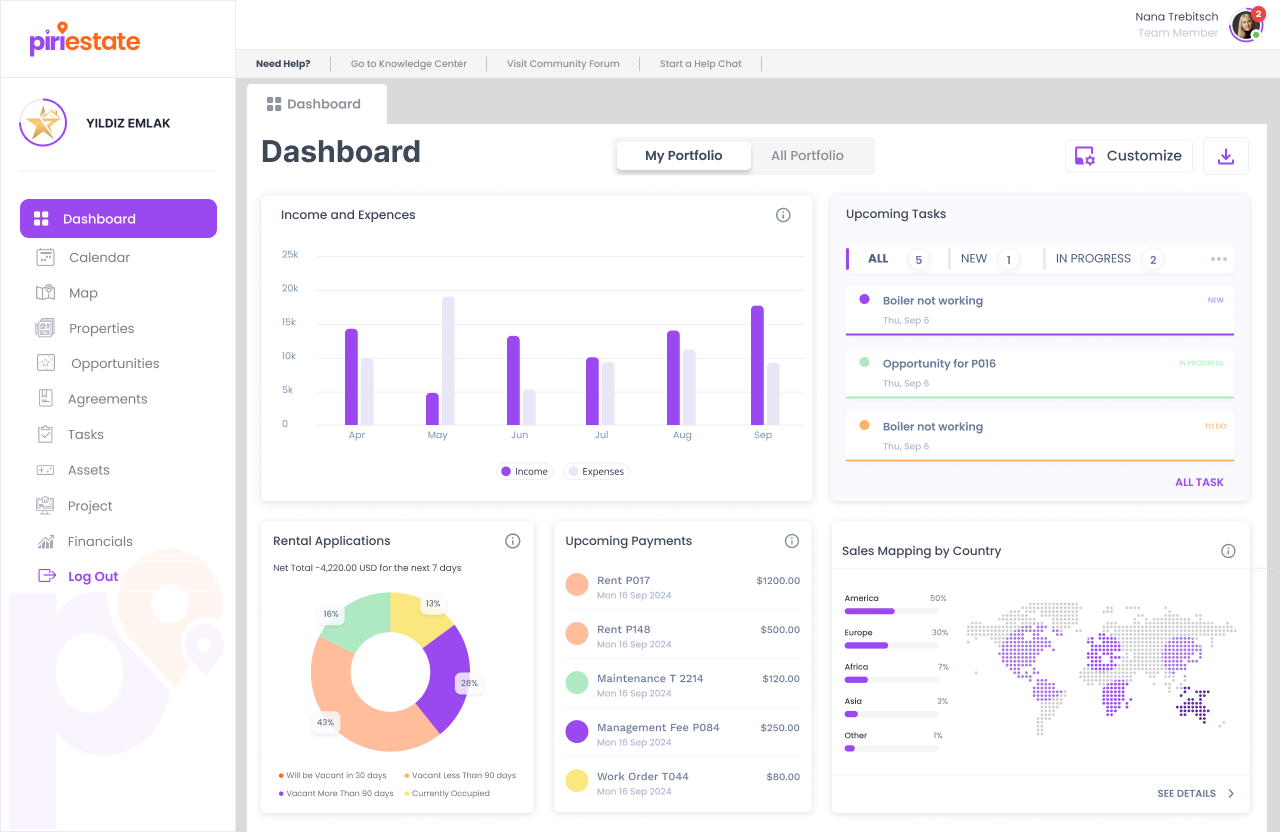Select Properties in the left navigation
Viewport: 1280px width, 832px height.
102,328
